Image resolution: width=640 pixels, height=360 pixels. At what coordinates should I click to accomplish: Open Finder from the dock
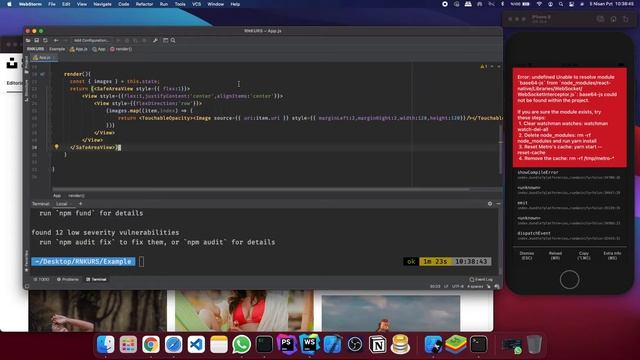click(106, 344)
